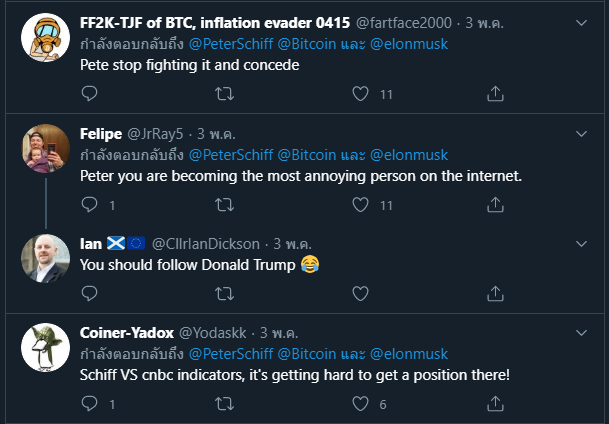Click Ian's profile picture
Screen dimensions: 609x424
[45, 258]
